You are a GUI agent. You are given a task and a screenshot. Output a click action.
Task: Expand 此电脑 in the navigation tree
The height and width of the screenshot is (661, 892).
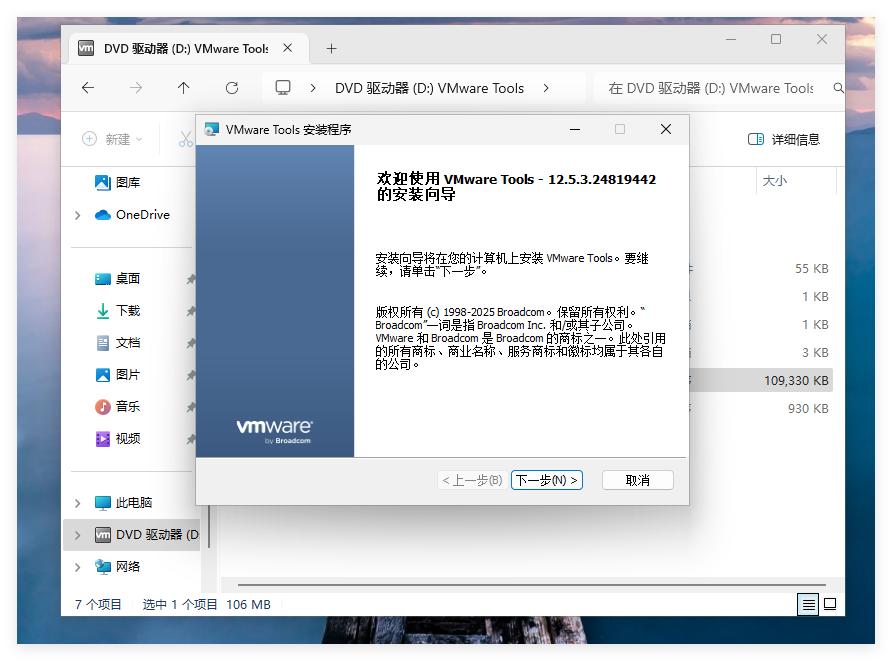coord(78,503)
